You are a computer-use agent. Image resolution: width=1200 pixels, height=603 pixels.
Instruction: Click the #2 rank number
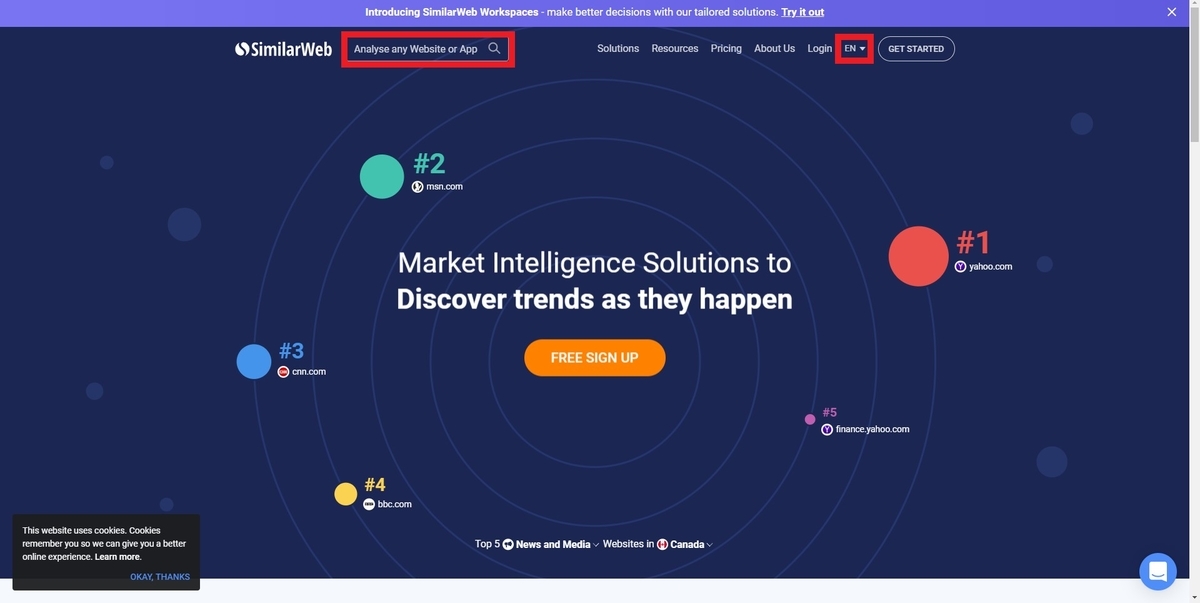pyautogui.click(x=429, y=164)
